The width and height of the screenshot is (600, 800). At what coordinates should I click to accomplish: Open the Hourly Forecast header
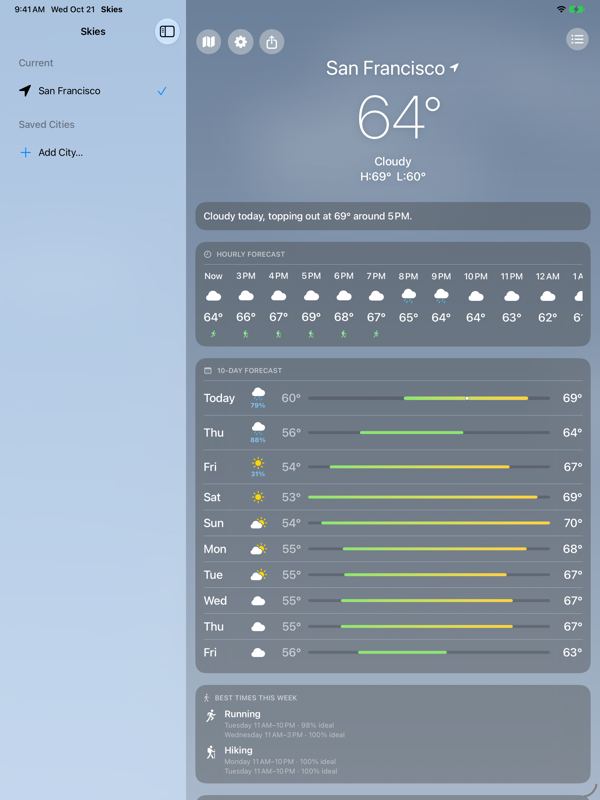[x=250, y=254]
